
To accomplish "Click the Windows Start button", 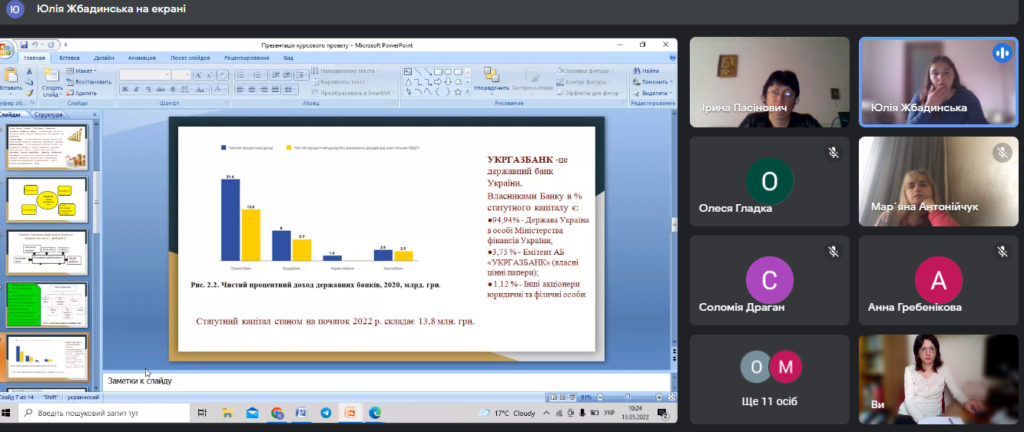I will click(x=7, y=413).
